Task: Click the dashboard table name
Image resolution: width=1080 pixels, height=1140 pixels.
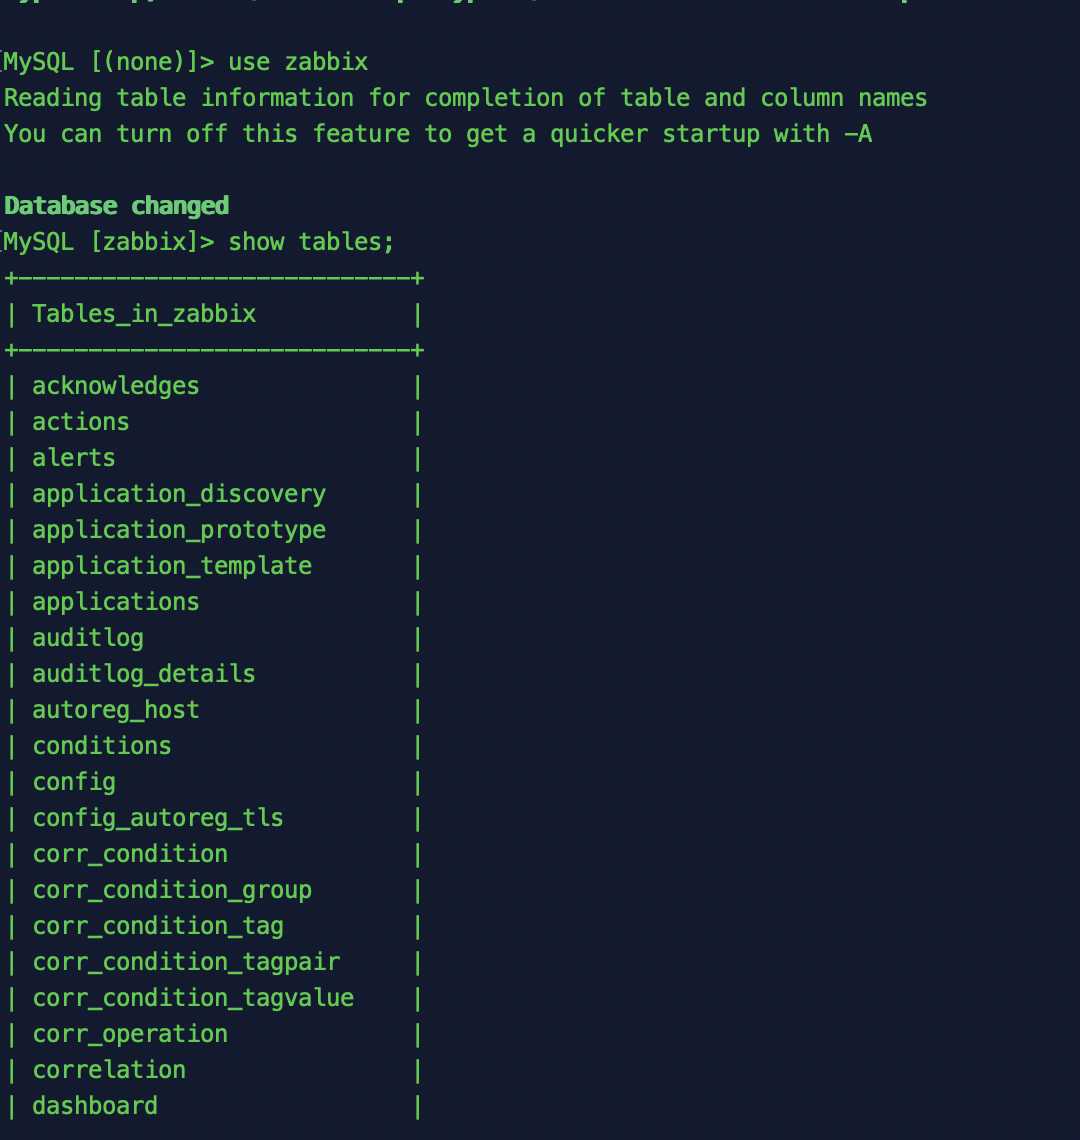Action: [95, 1106]
